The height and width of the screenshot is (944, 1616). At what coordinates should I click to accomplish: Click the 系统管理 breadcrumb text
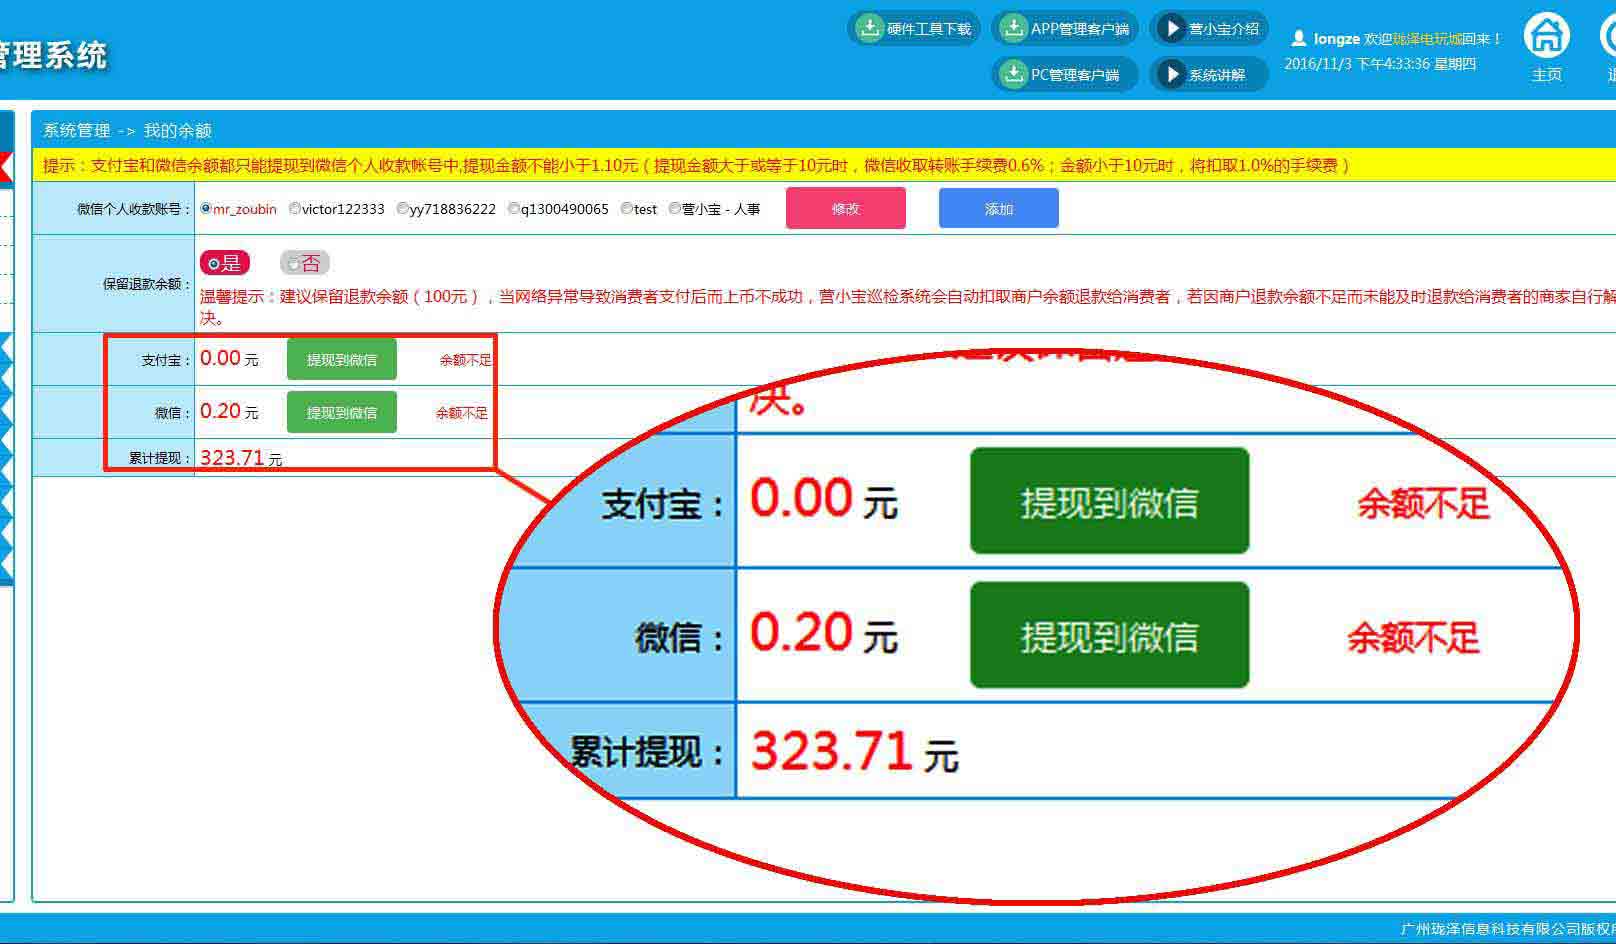77,131
